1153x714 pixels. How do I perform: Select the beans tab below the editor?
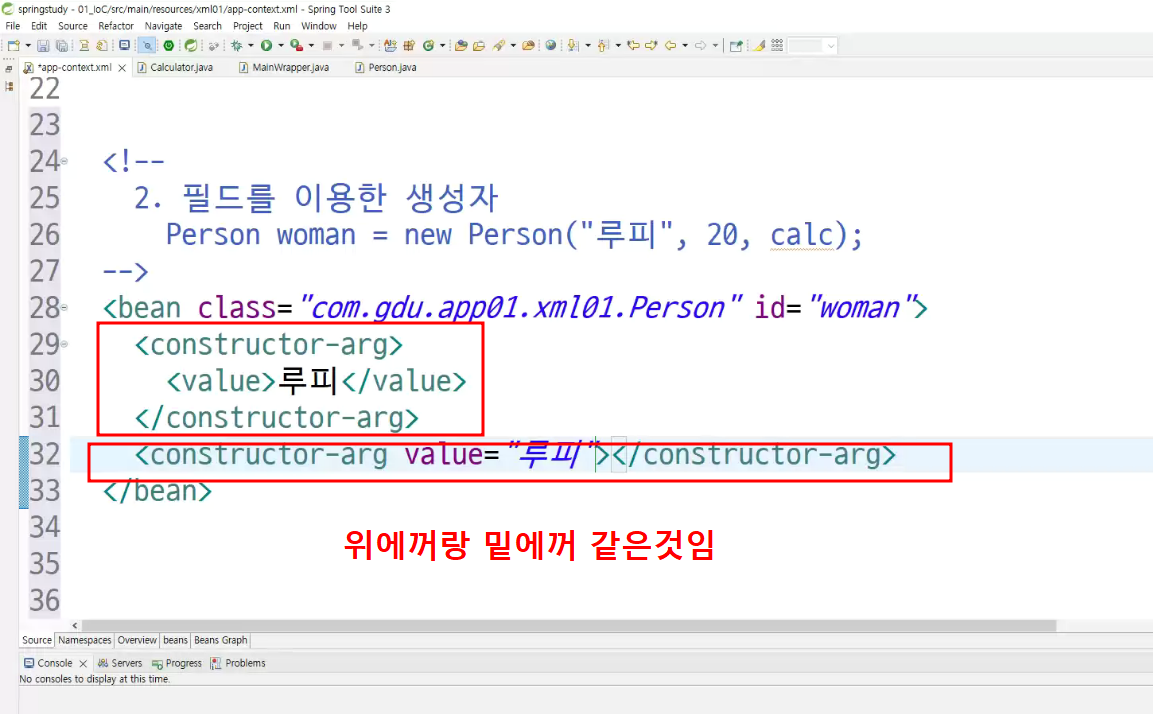tap(175, 640)
